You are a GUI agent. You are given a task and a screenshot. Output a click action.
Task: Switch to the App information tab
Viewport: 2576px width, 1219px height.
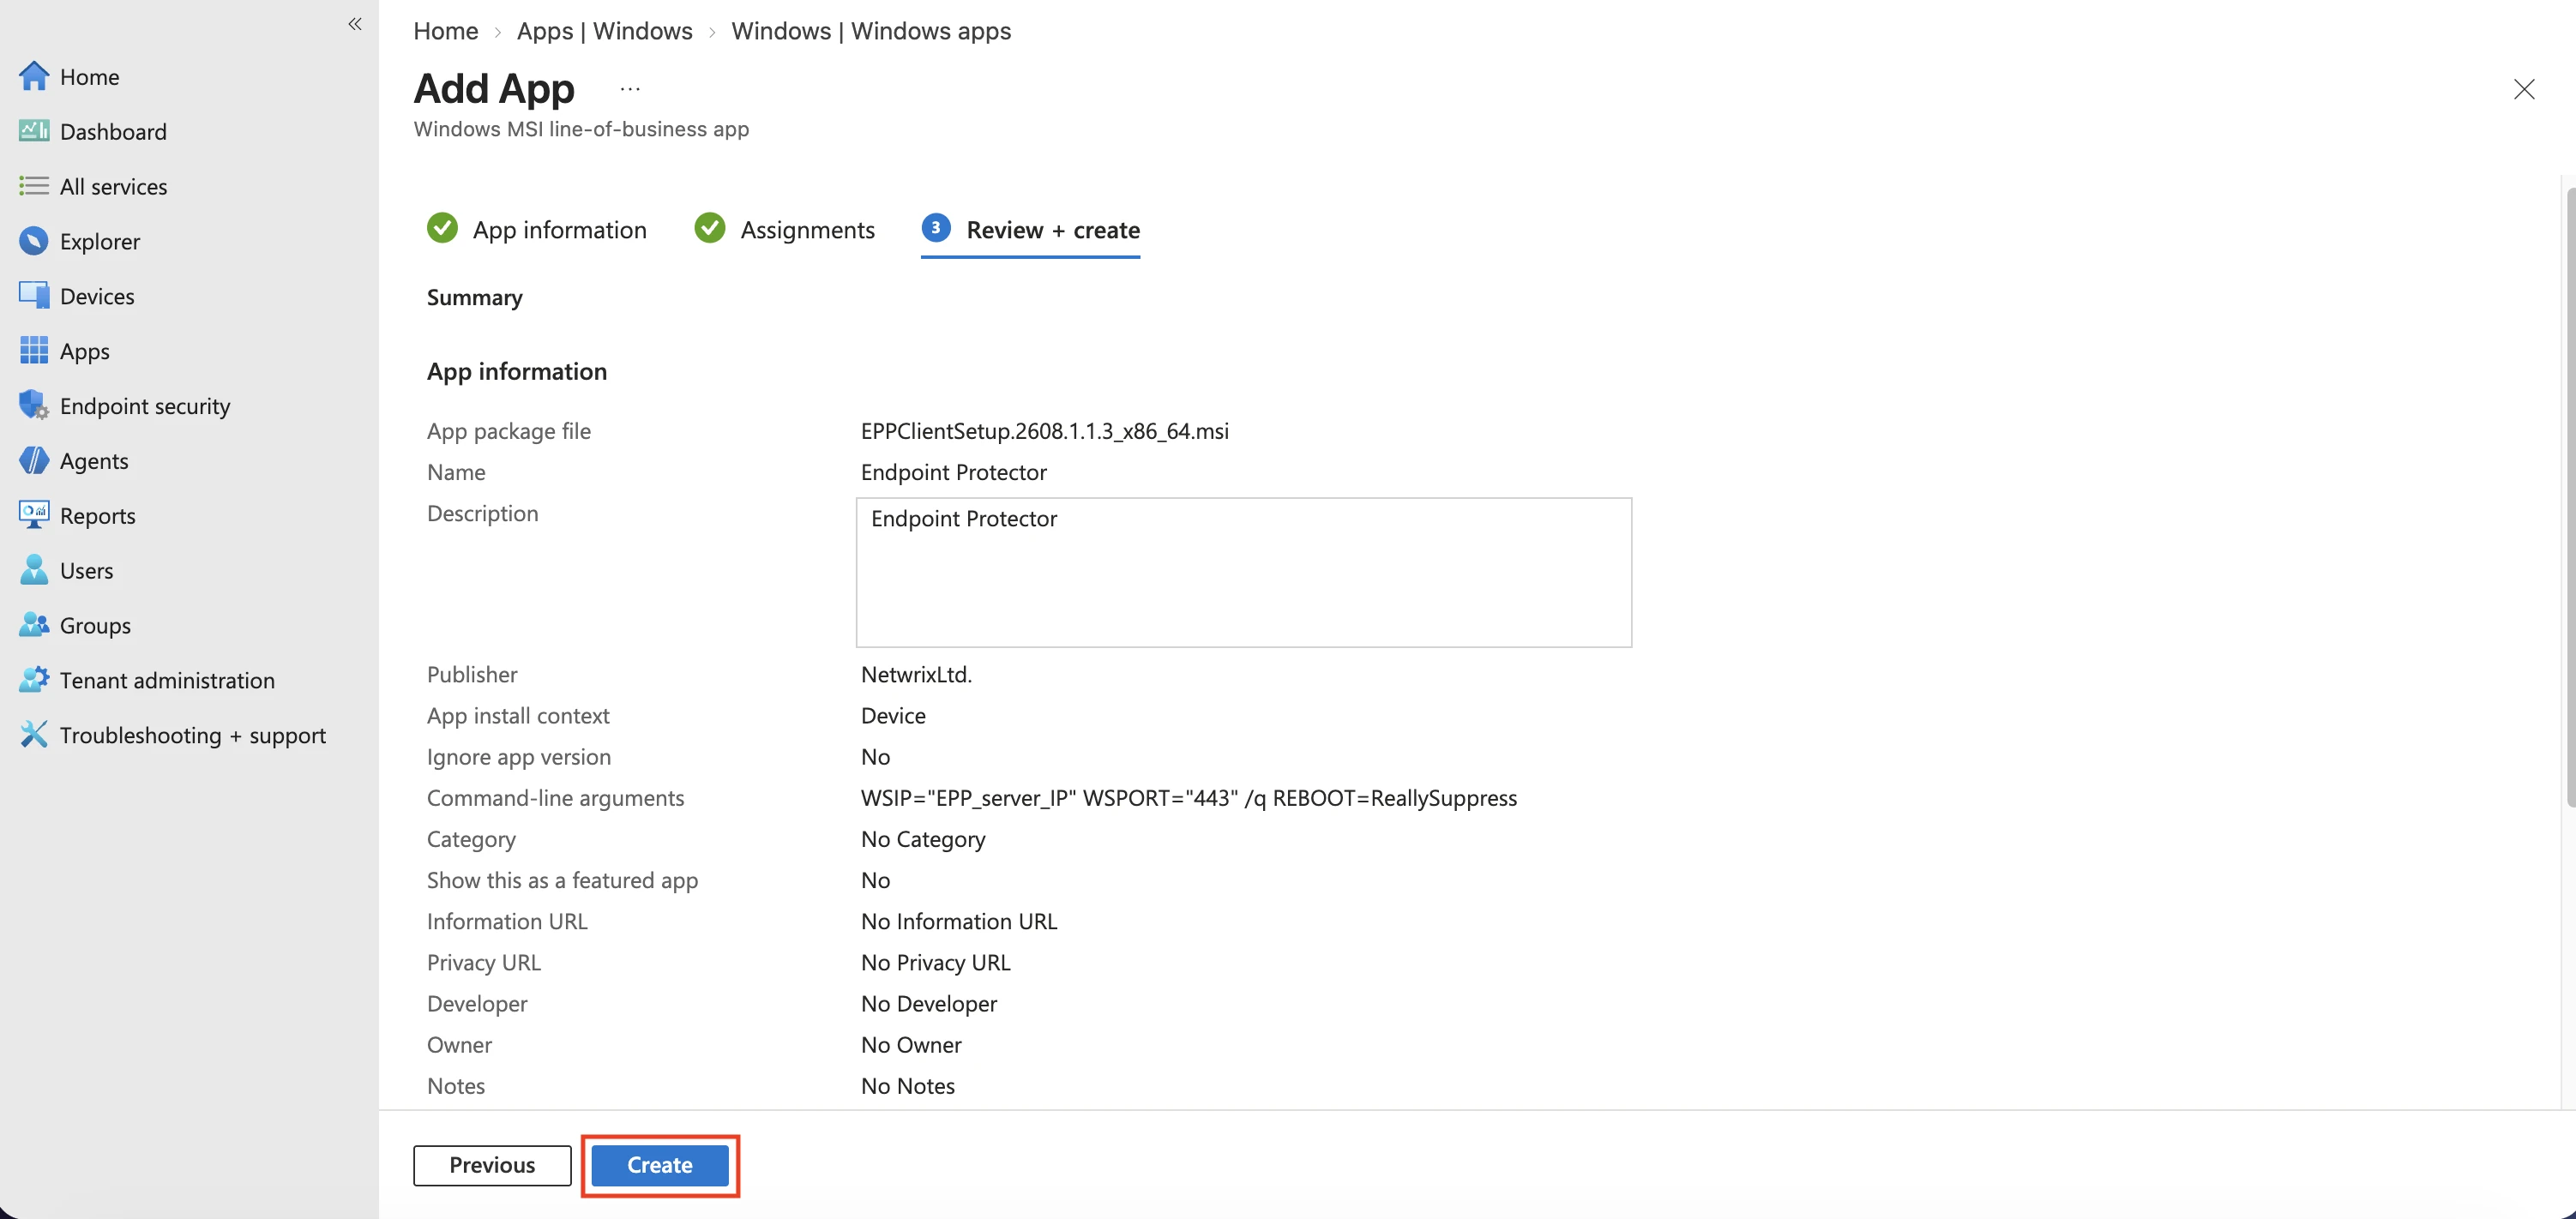(537, 230)
